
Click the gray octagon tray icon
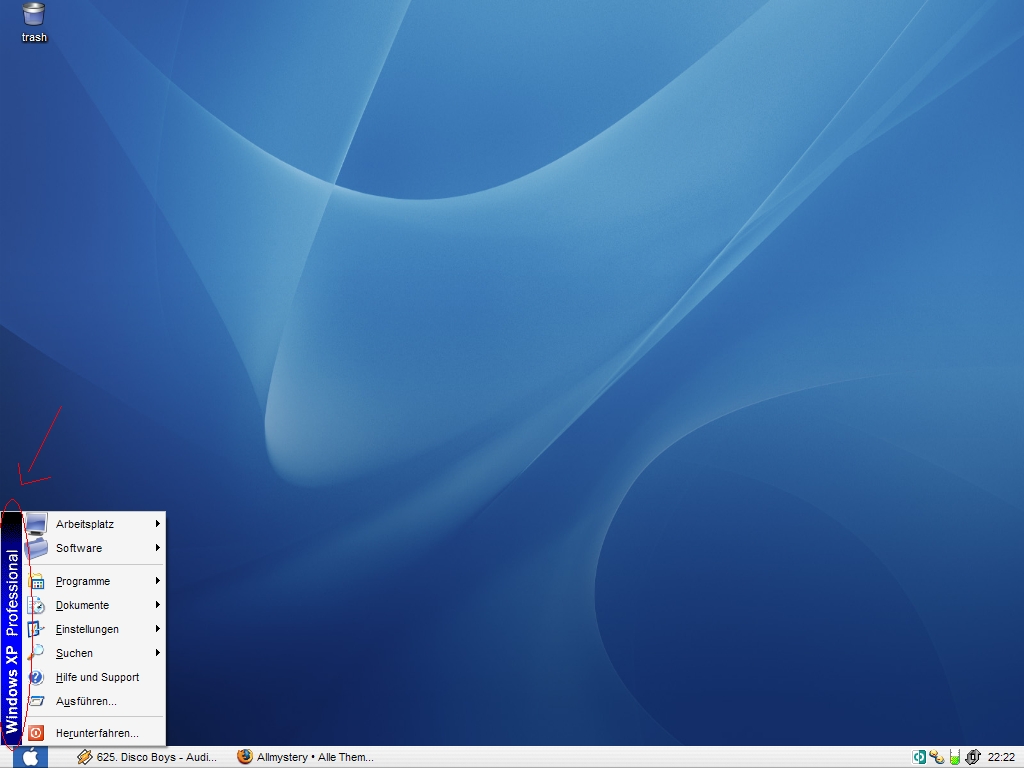click(973, 757)
